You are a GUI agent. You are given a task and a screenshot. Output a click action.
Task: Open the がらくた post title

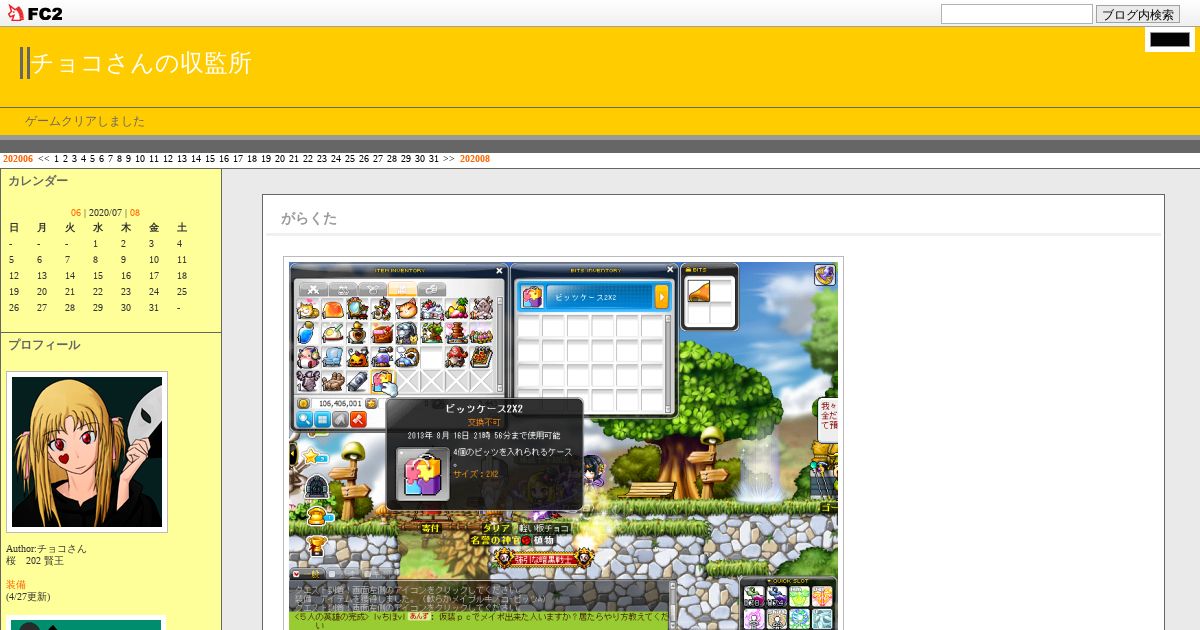point(309,218)
